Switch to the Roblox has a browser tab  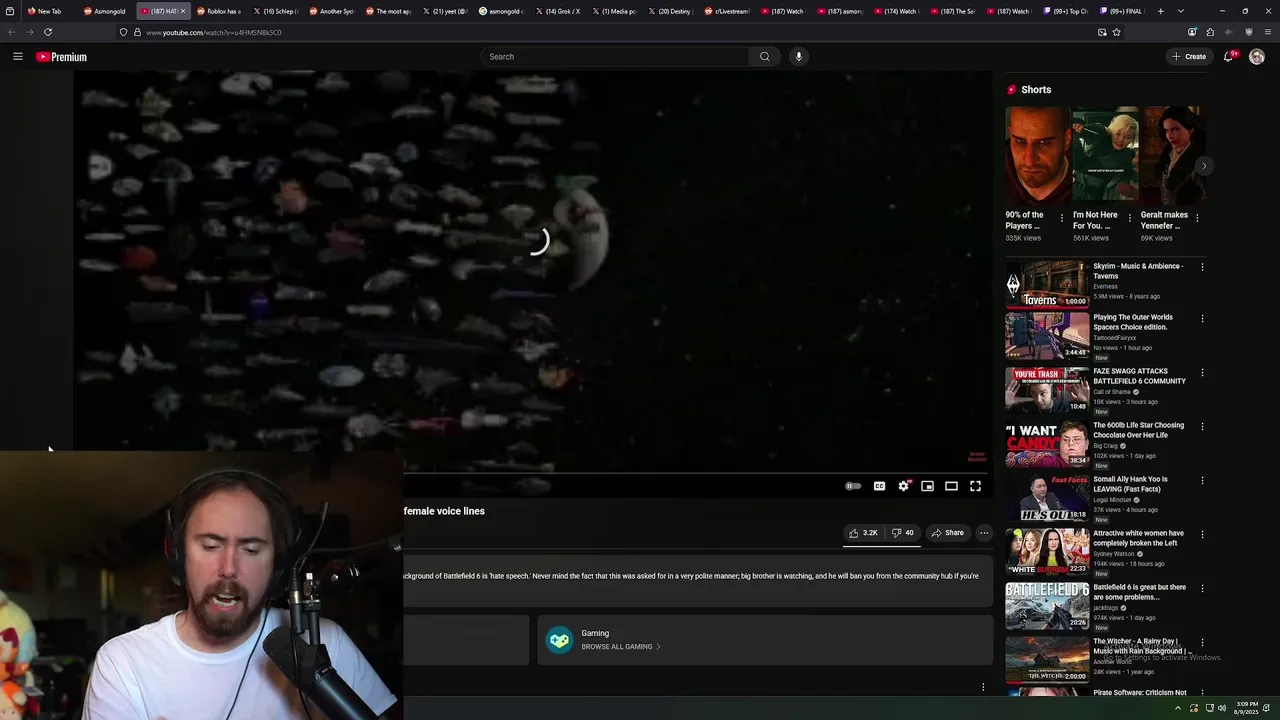[219, 11]
